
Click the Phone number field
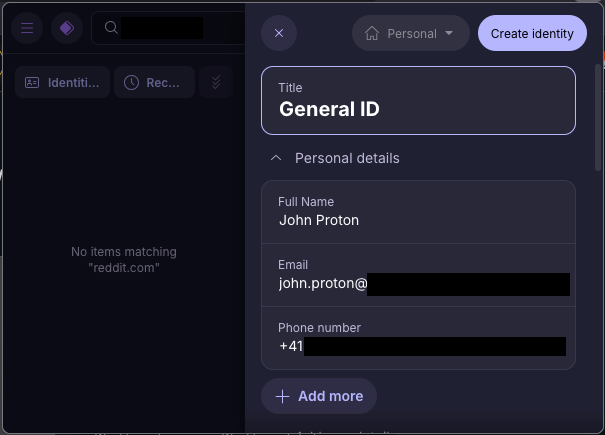(419, 338)
